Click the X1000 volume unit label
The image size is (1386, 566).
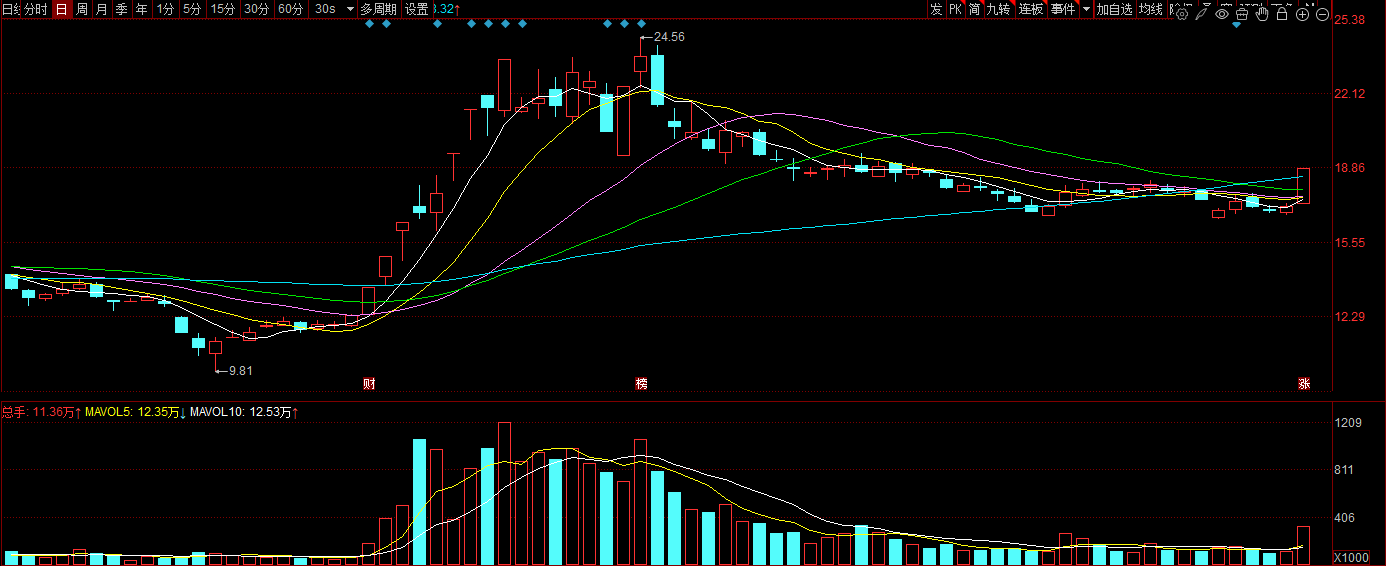pyautogui.click(x=1351, y=557)
